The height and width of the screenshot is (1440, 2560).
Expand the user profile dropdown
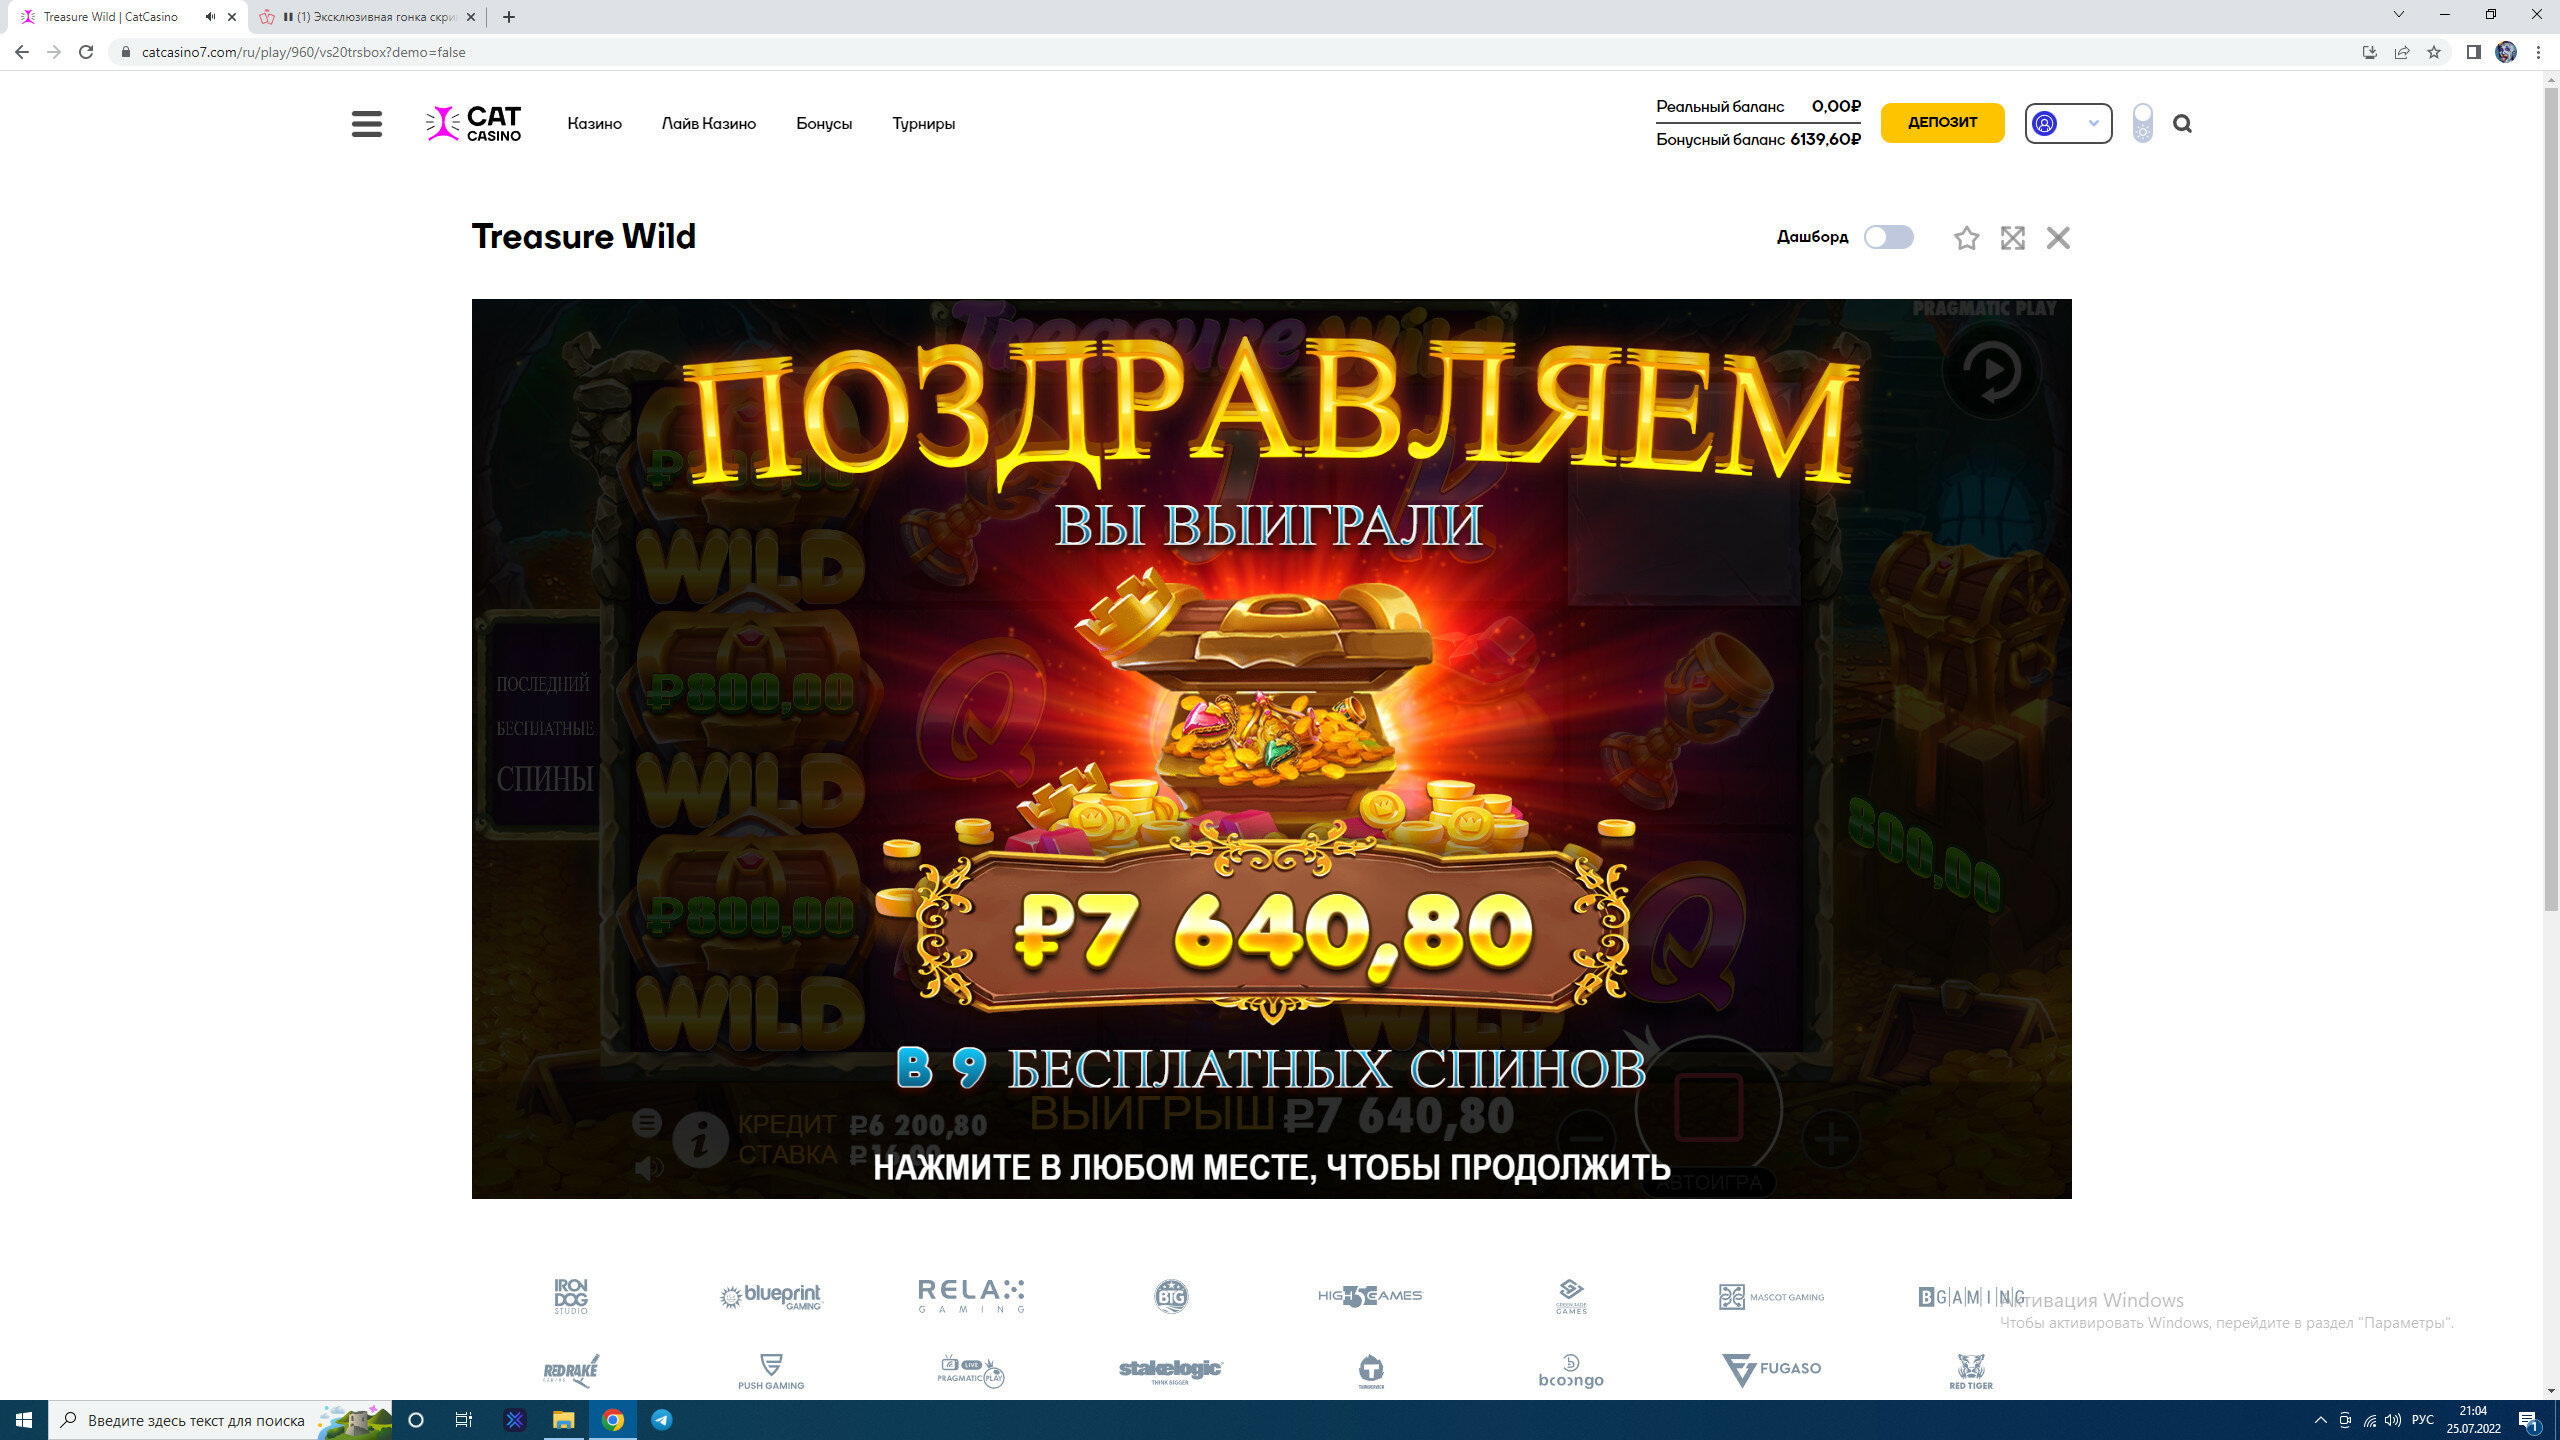coord(2068,123)
